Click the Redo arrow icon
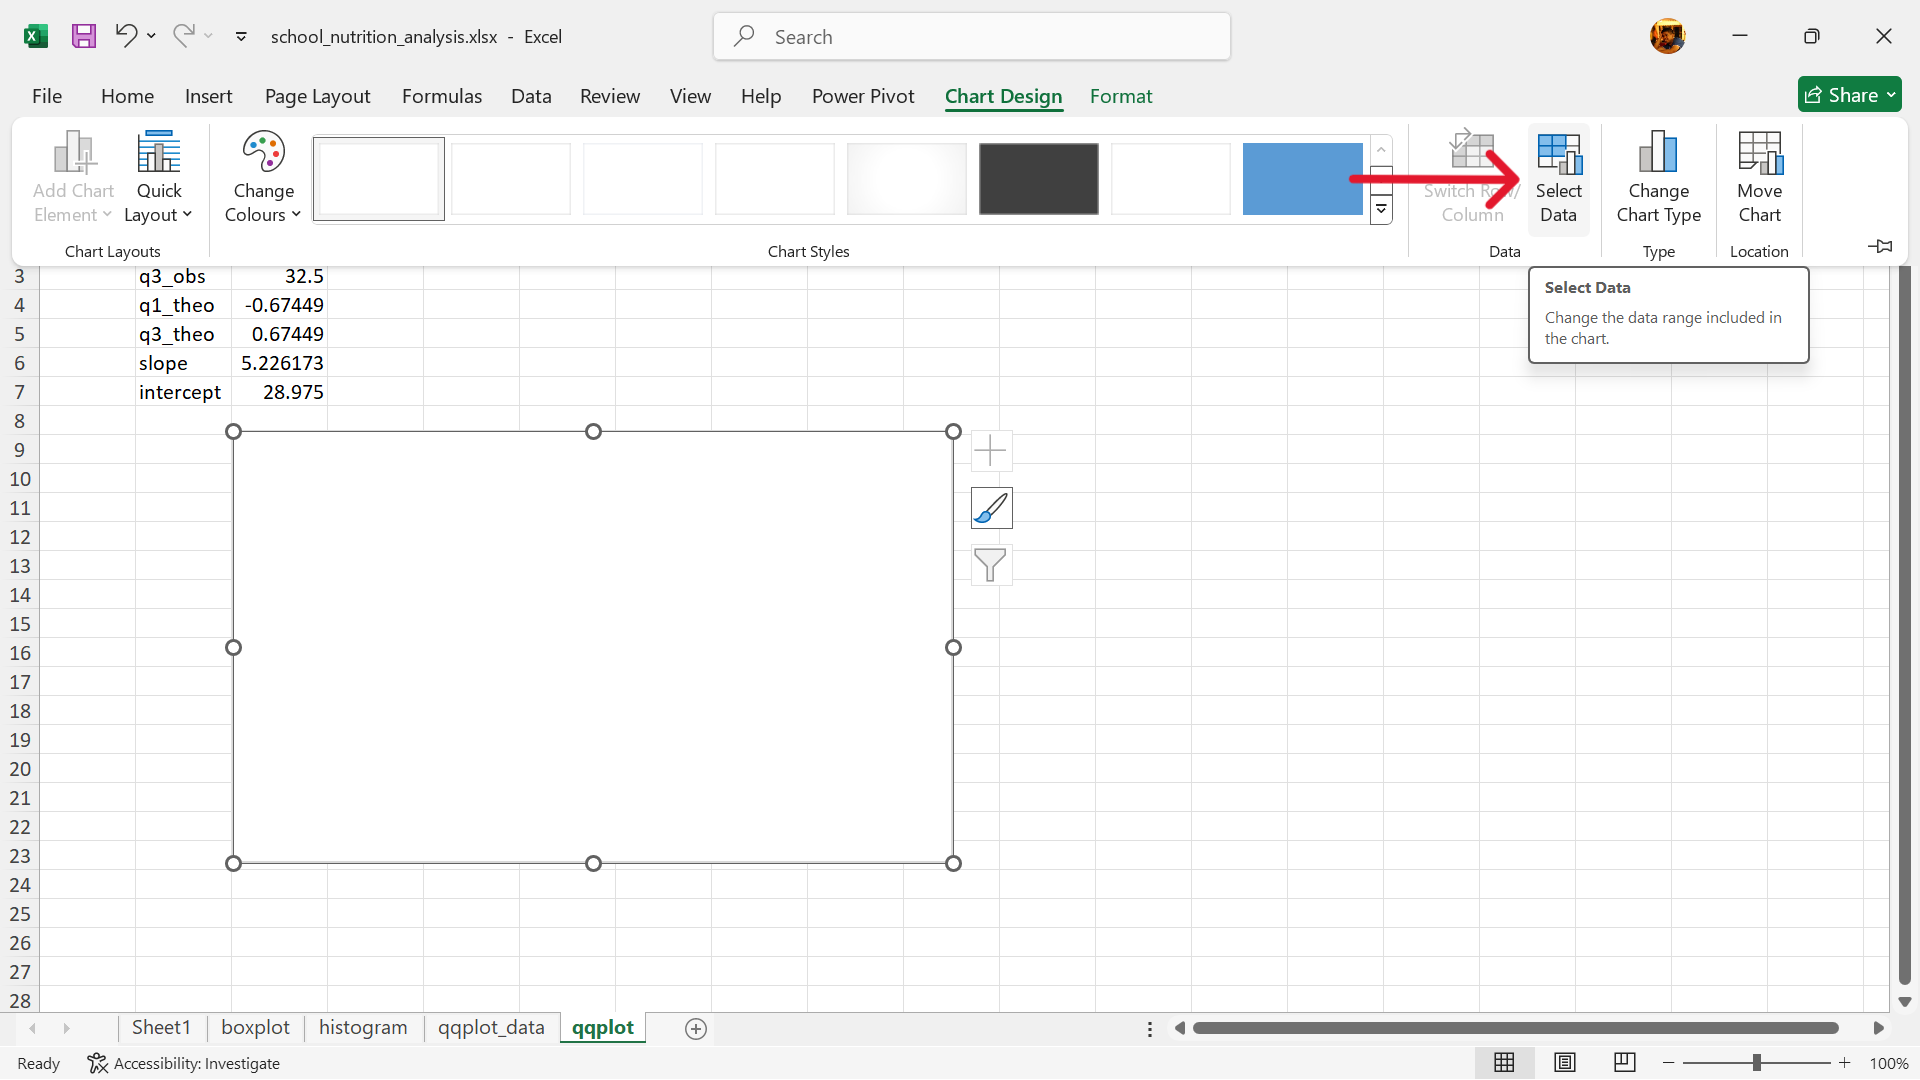This screenshot has width=1920, height=1080. tap(183, 36)
